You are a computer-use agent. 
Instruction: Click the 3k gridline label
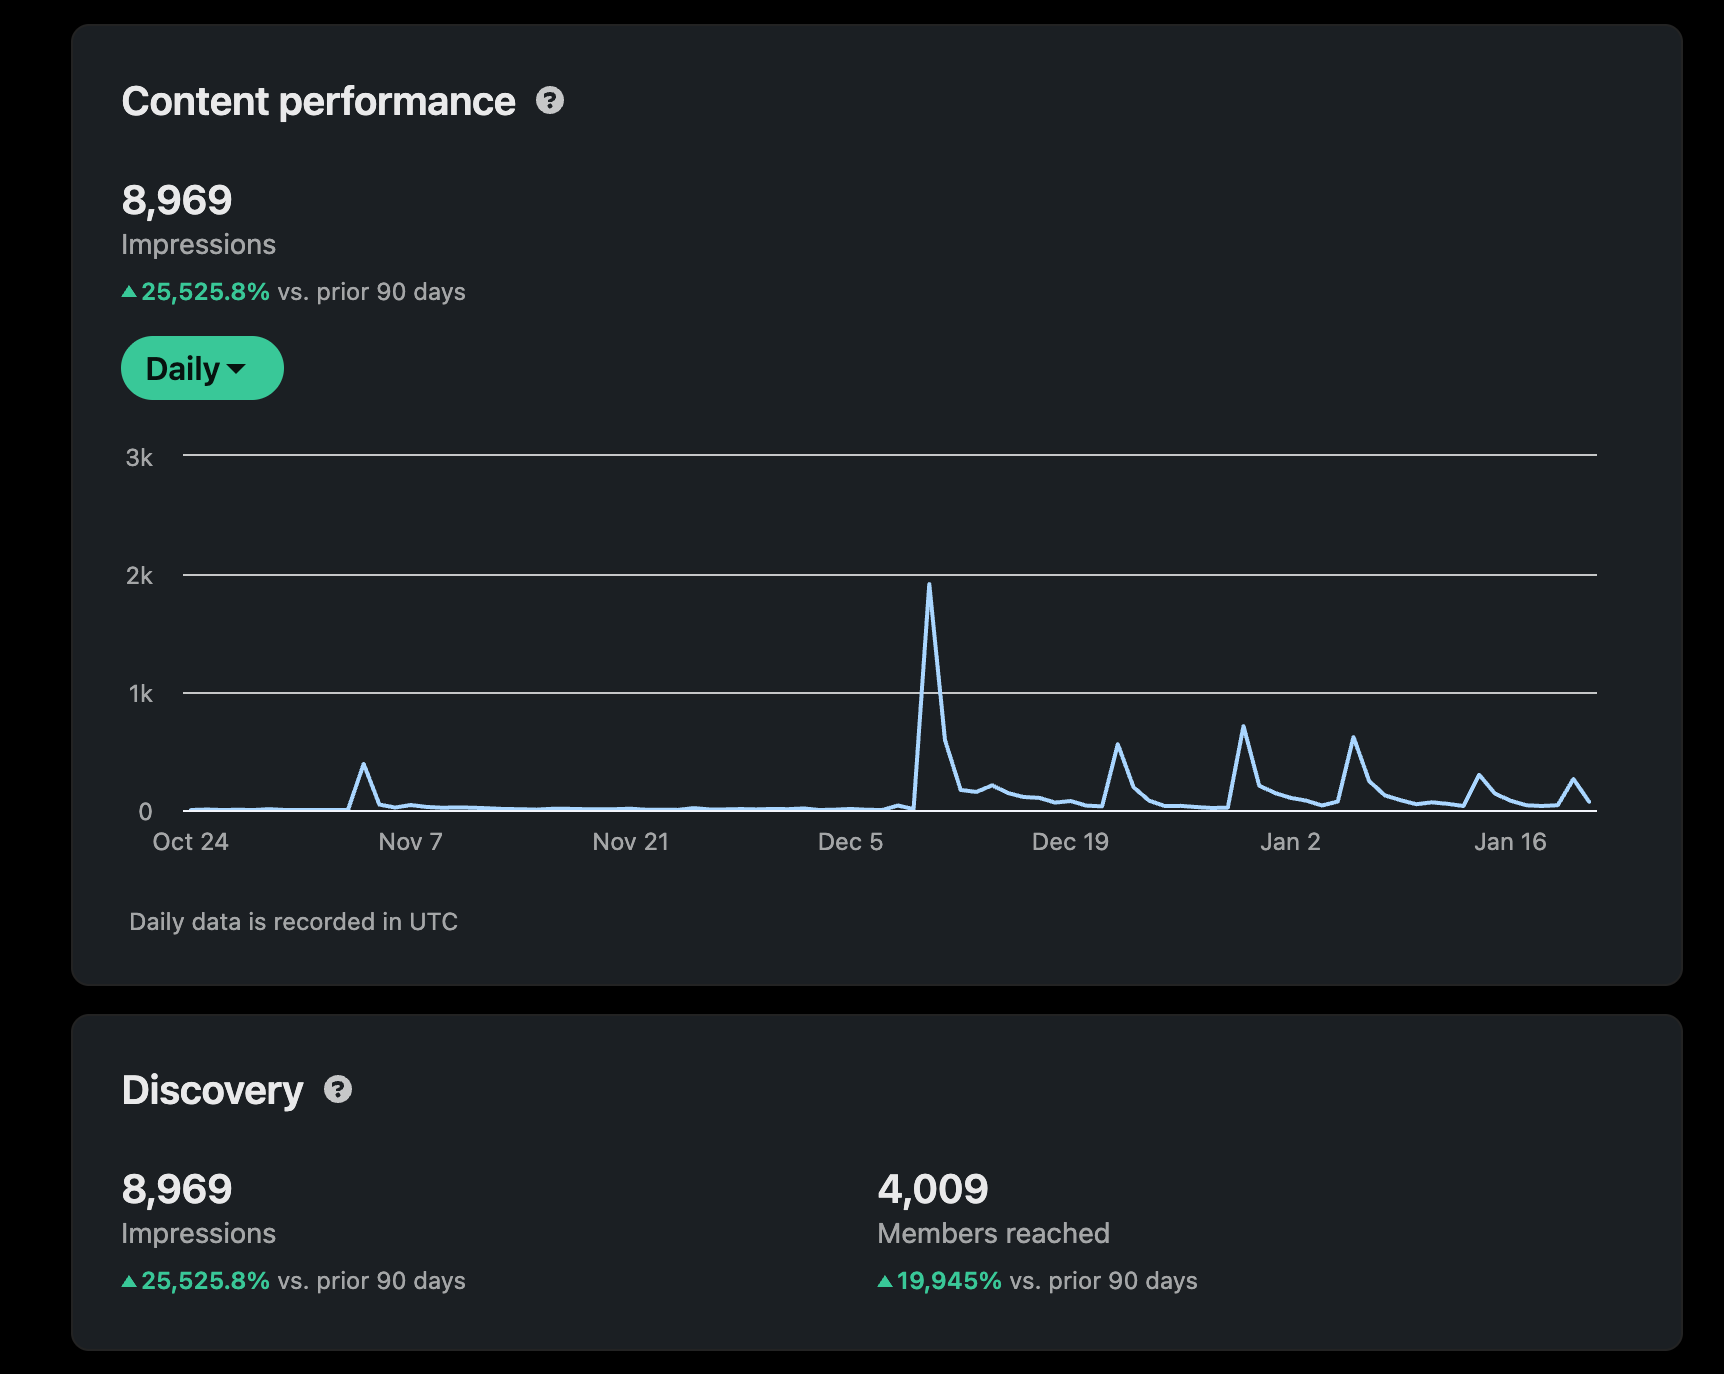pos(139,458)
